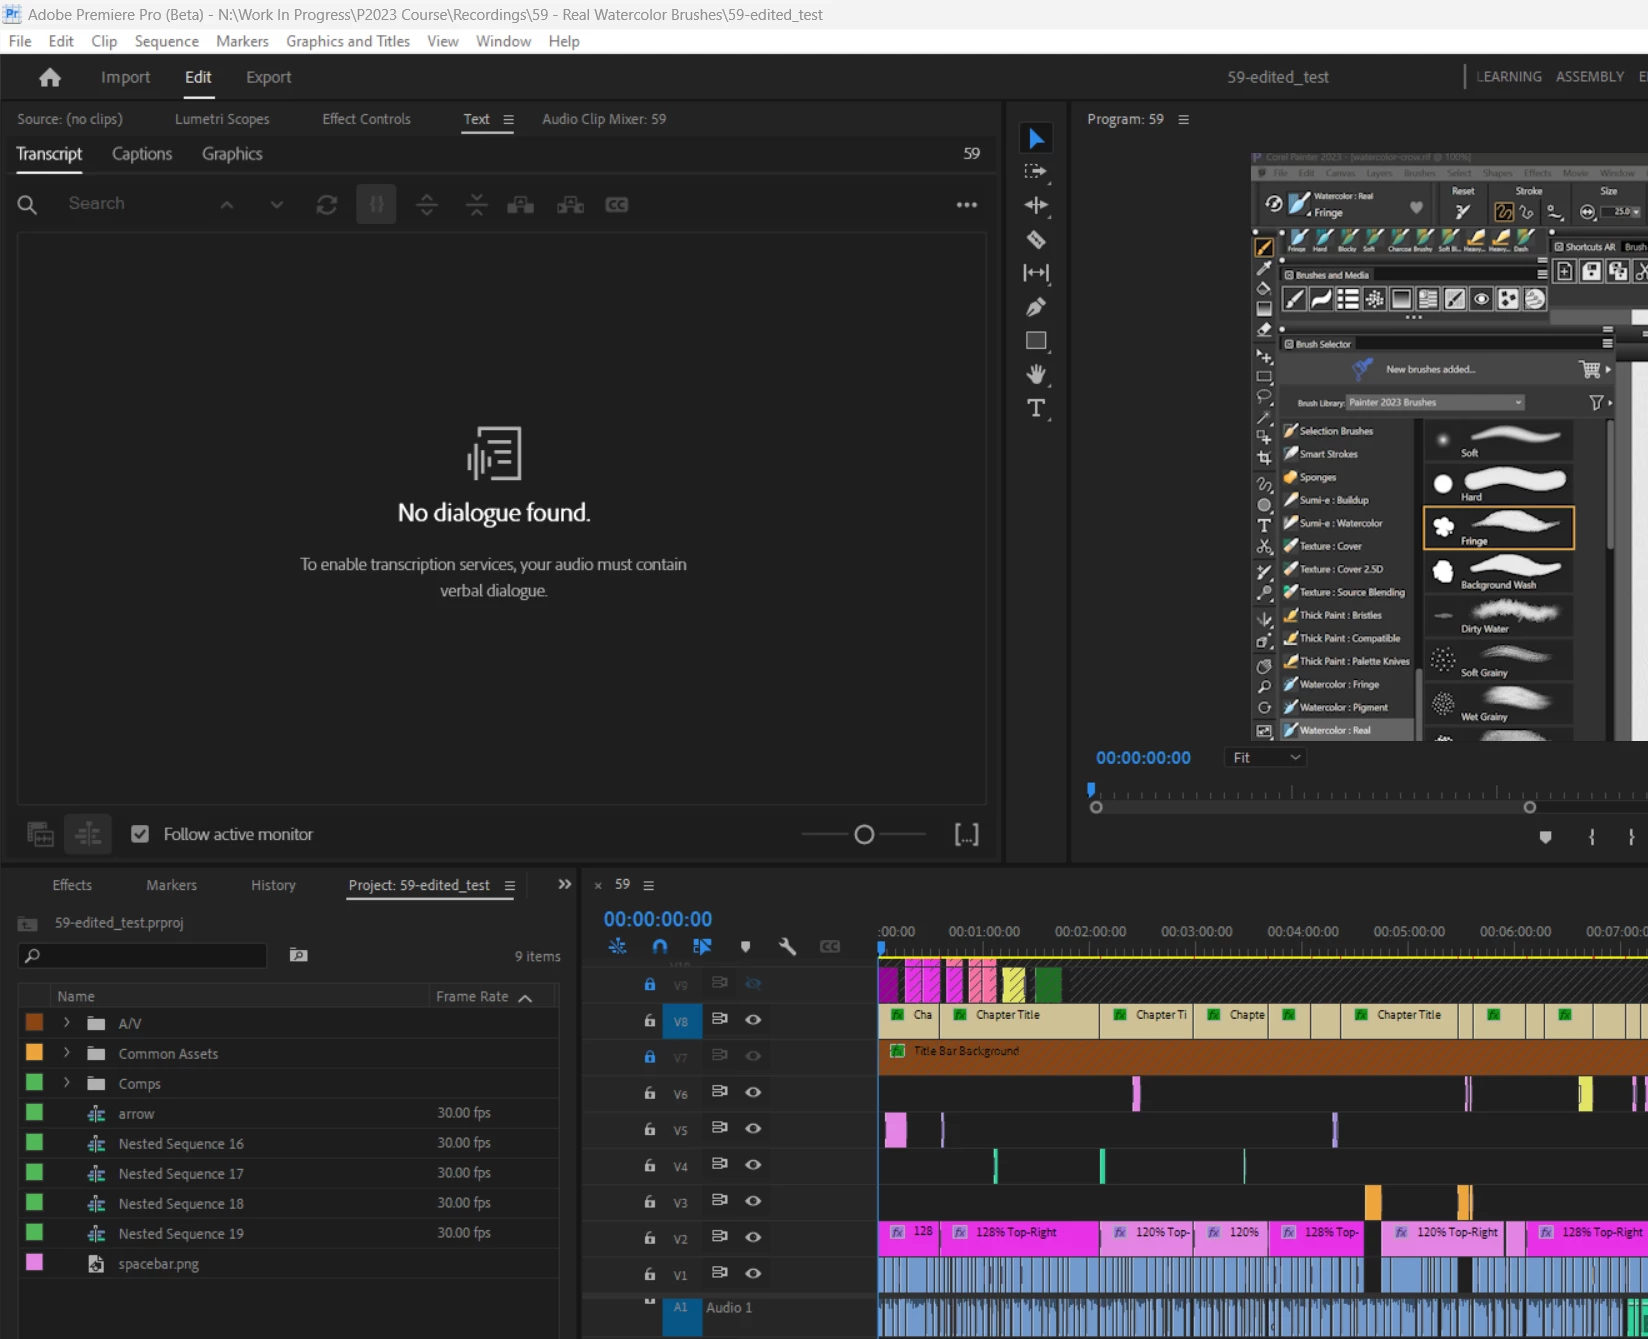The height and width of the screenshot is (1339, 1648).
Task: Click the transcript refresh icon
Action: click(327, 205)
